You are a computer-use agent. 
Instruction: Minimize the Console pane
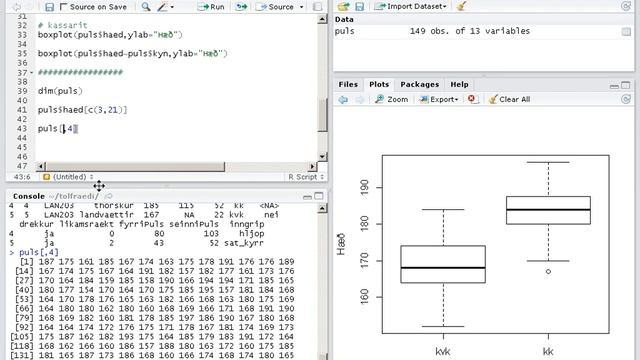tap(307, 197)
